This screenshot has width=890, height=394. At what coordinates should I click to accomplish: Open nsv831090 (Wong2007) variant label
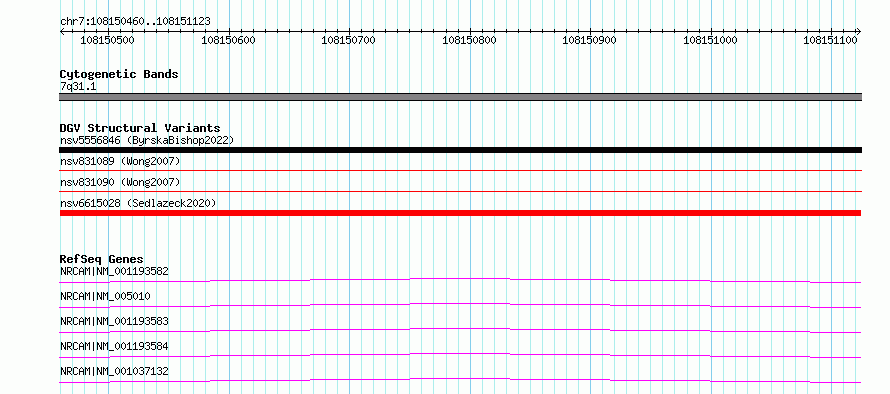[x=120, y=182]
